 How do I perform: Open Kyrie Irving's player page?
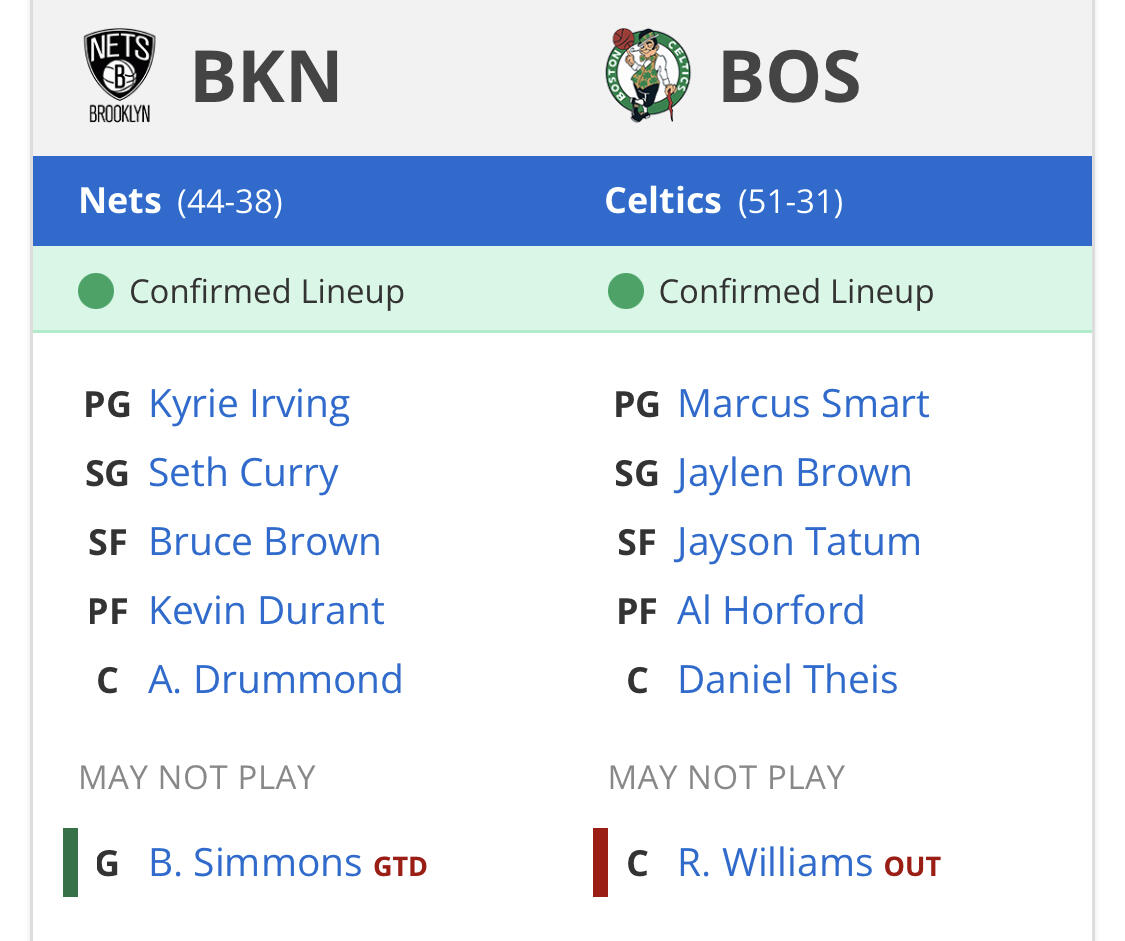click(249, 404)
